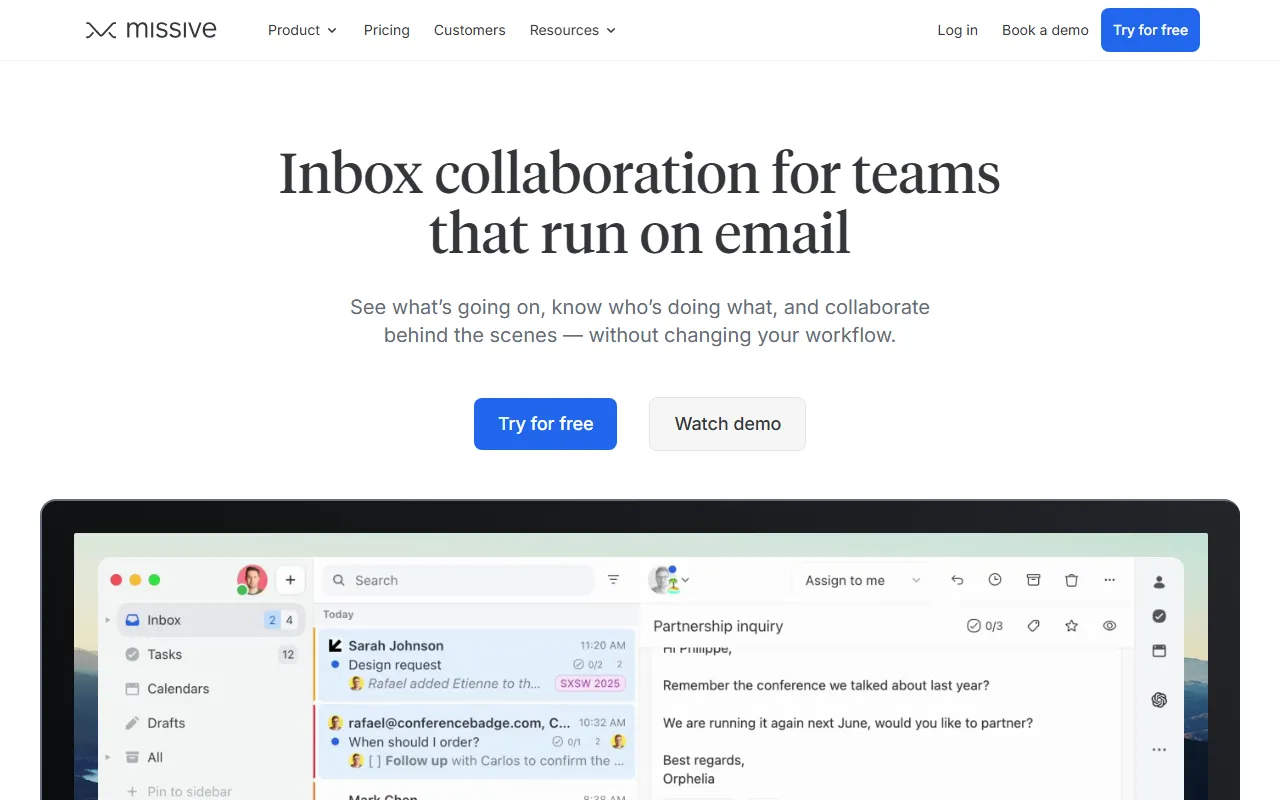Star the Partnership inquiry conversation
Image resolution: width=1280 pixels, height=800 pixels.
[x=1071, y=625]
